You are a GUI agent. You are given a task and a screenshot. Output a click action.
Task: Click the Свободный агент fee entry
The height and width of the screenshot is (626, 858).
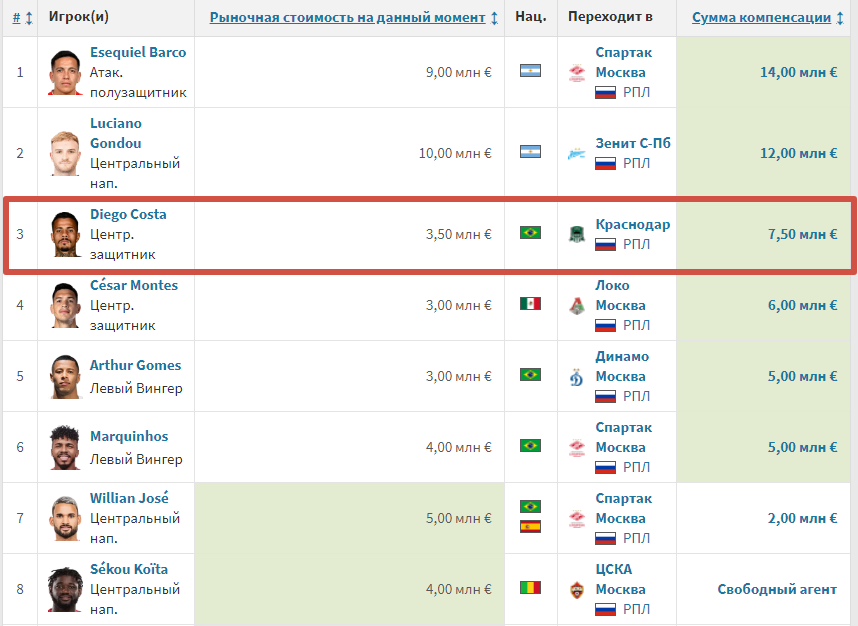pos(777,589)
